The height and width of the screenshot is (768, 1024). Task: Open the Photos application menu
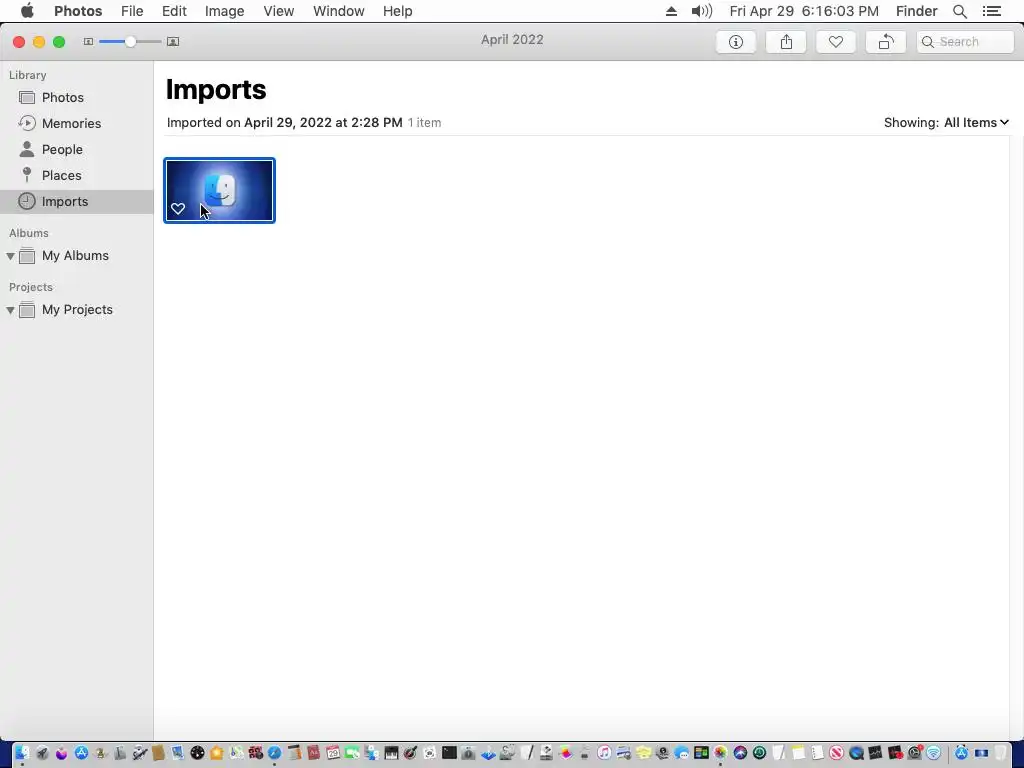78,11
